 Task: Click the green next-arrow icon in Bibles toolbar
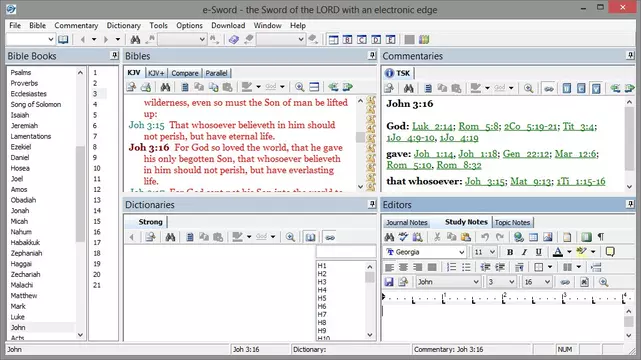point(347,87)
